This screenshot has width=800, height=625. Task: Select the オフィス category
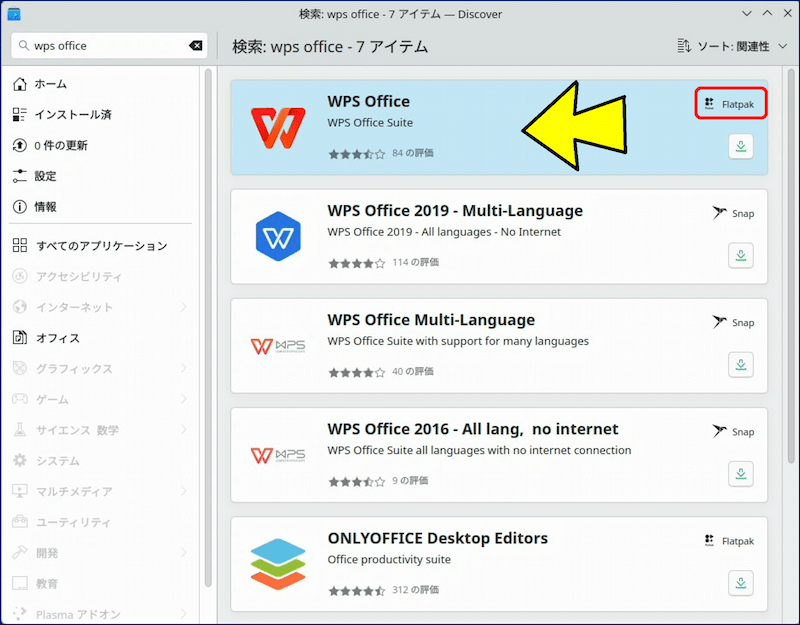(56, 338)
